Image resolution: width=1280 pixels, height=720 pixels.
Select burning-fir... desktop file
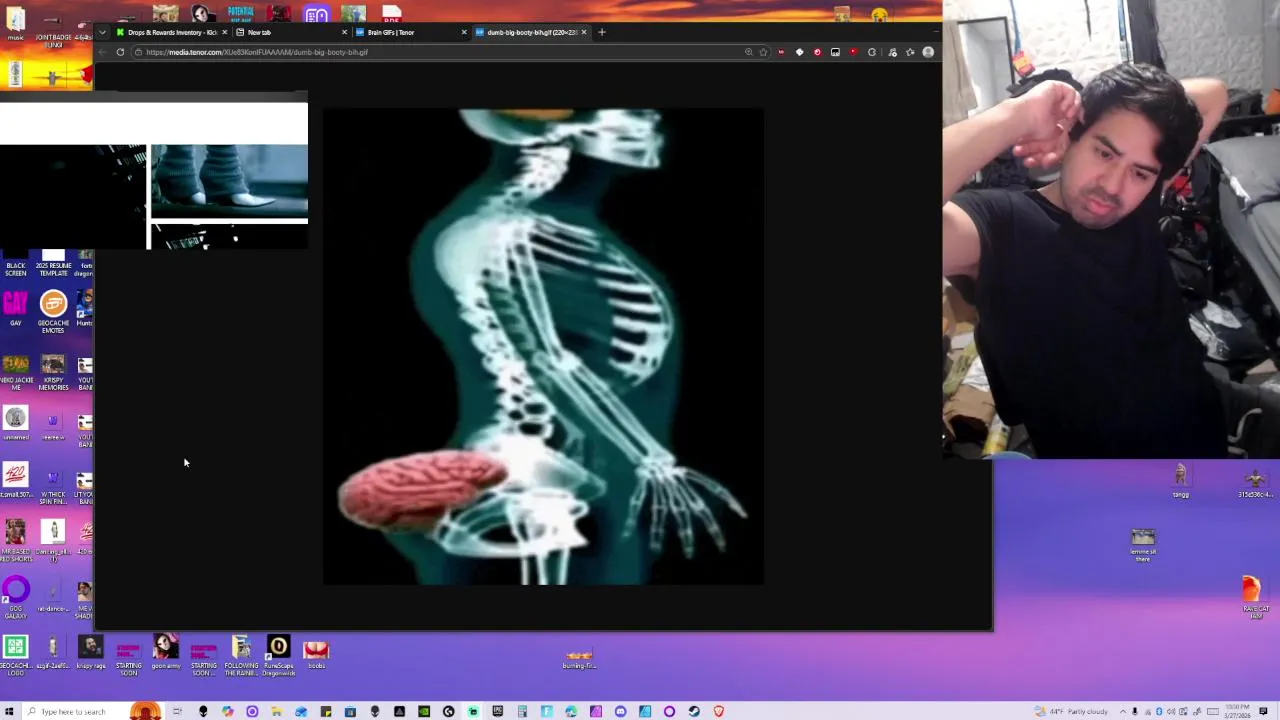point(579,659)
